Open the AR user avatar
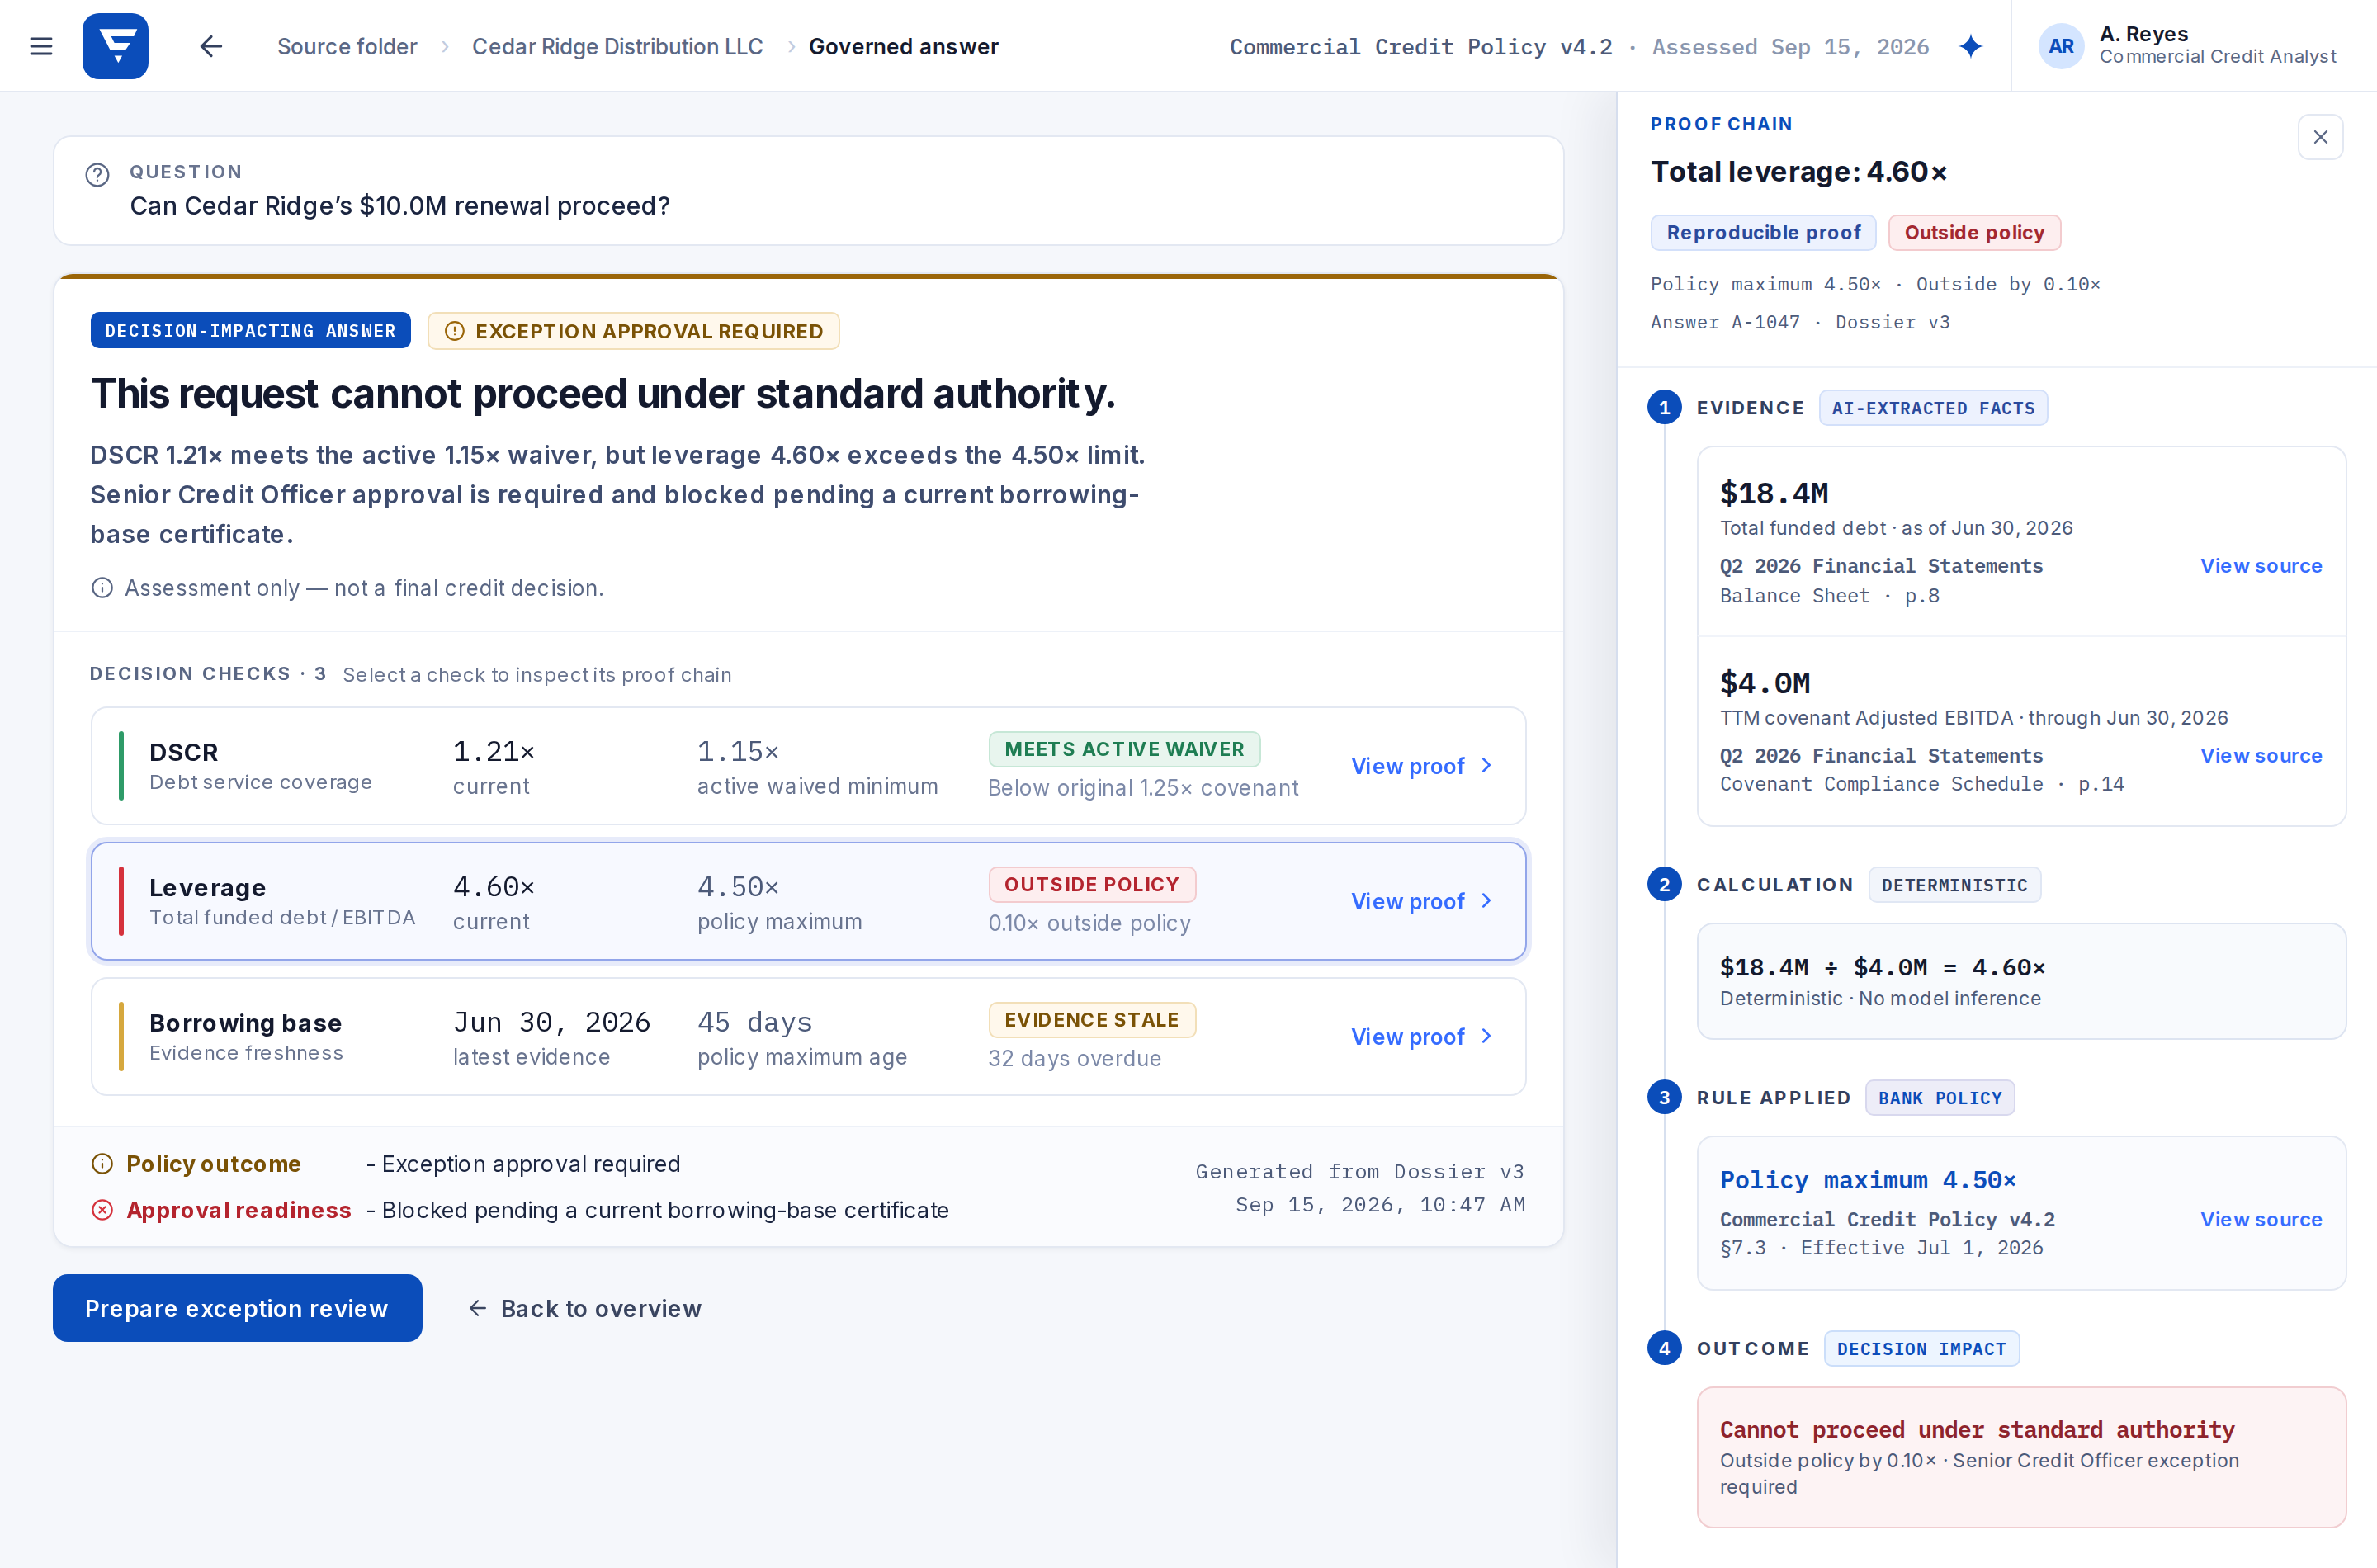The width and height of the screenshot is (2377, 1568). (x=2060, y=46)
